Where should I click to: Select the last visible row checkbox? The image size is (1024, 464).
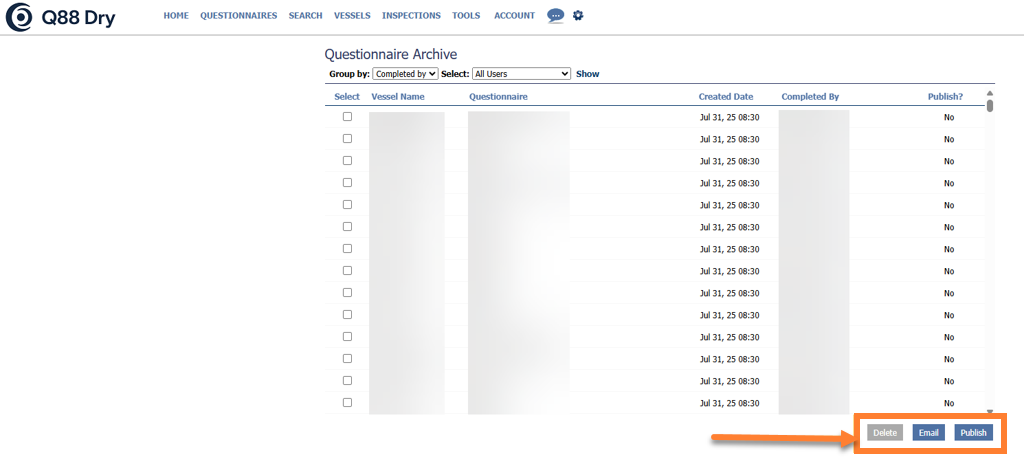(x=347, y=403)
